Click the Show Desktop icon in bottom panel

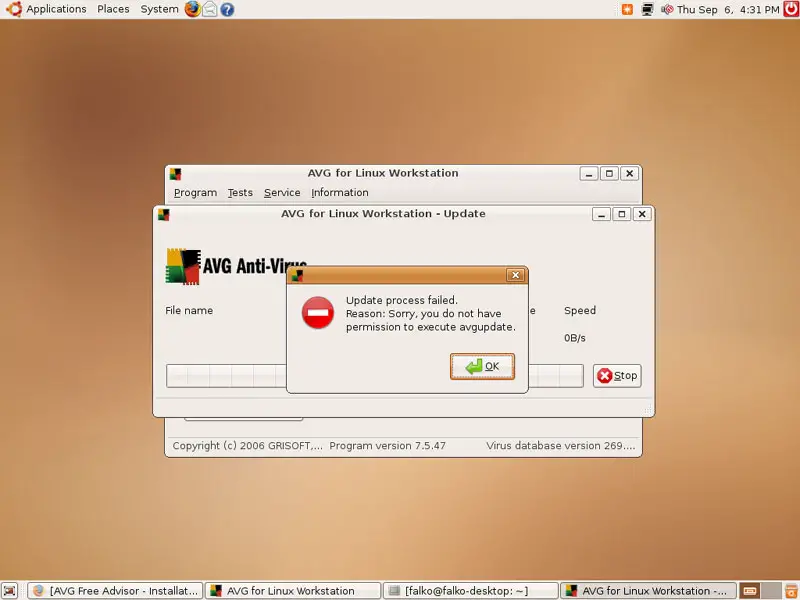(x=10, y=591)
